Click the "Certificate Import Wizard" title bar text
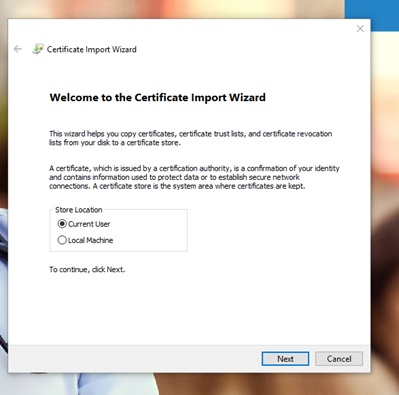The width and height of the screenshot is (399, 395). point(92,49)
